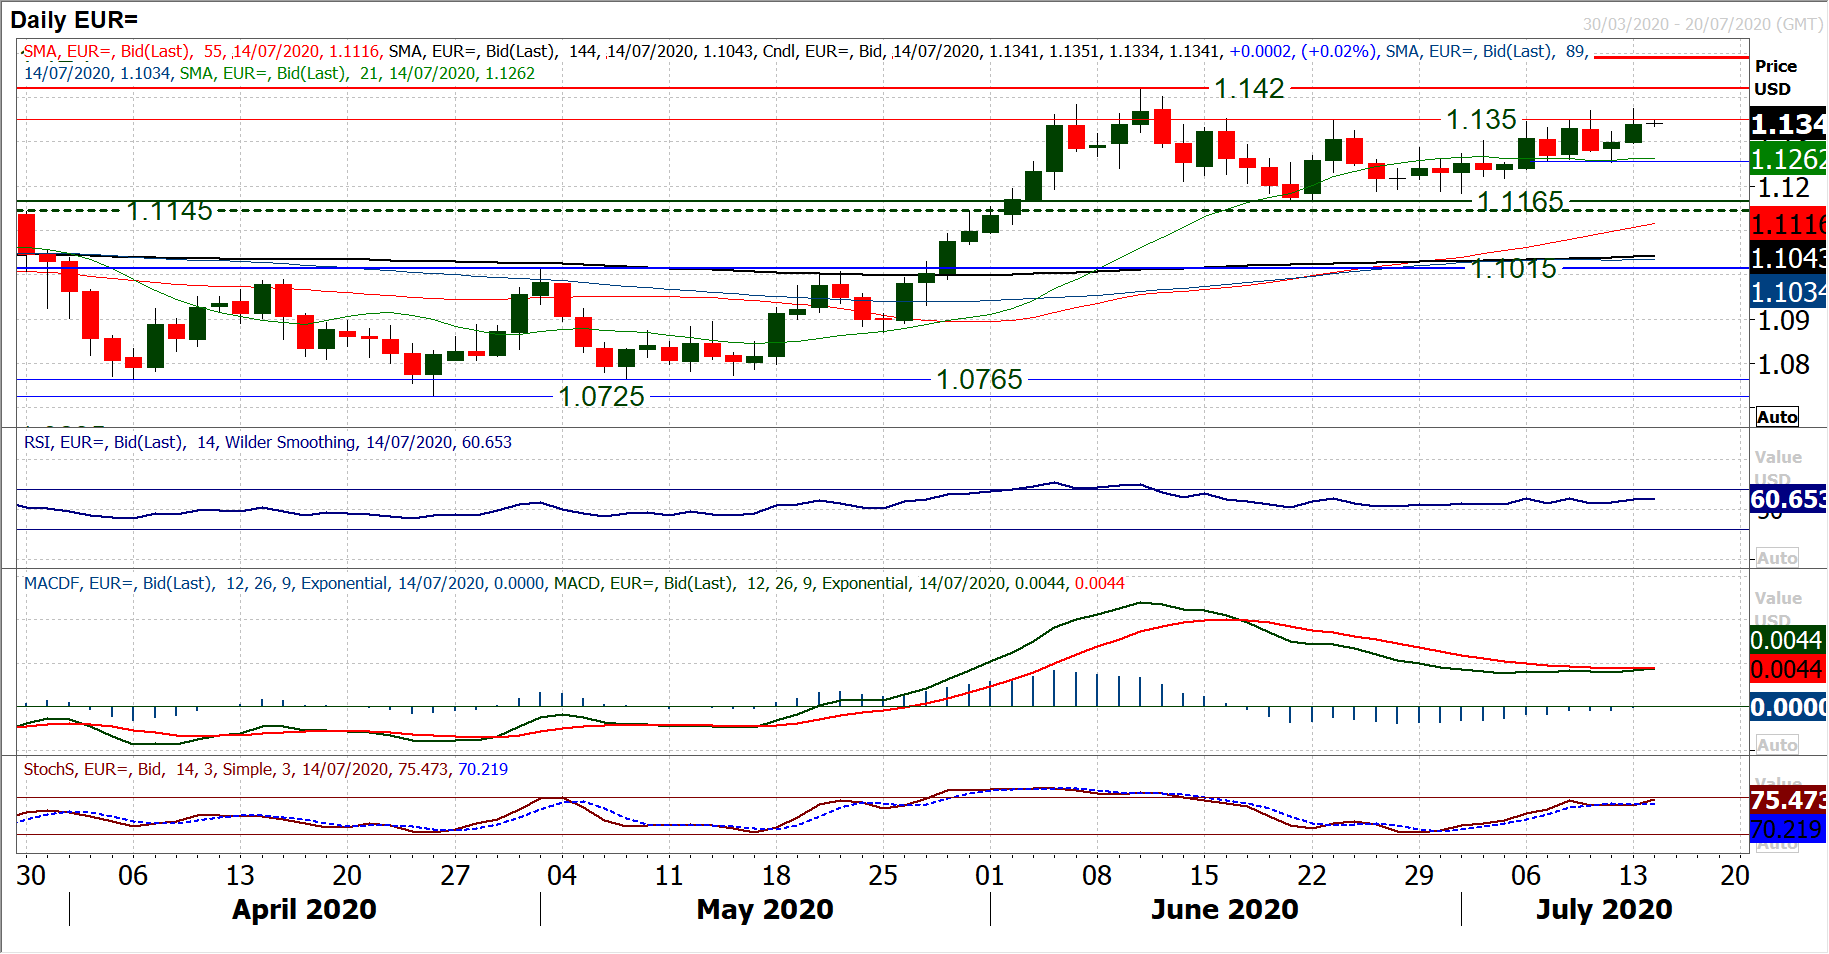This screenshot has height=954, width=1829.
Task: Select the 1.0725 lower level label
Action: (x=601, y=397)
